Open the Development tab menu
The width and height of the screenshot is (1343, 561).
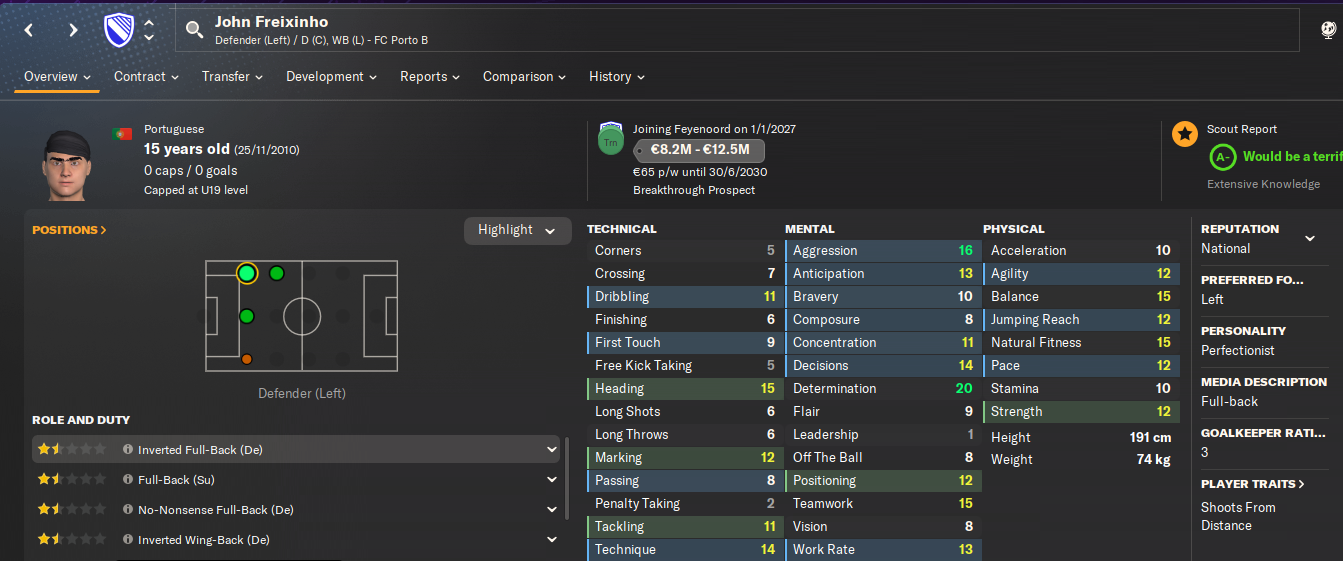331,77
